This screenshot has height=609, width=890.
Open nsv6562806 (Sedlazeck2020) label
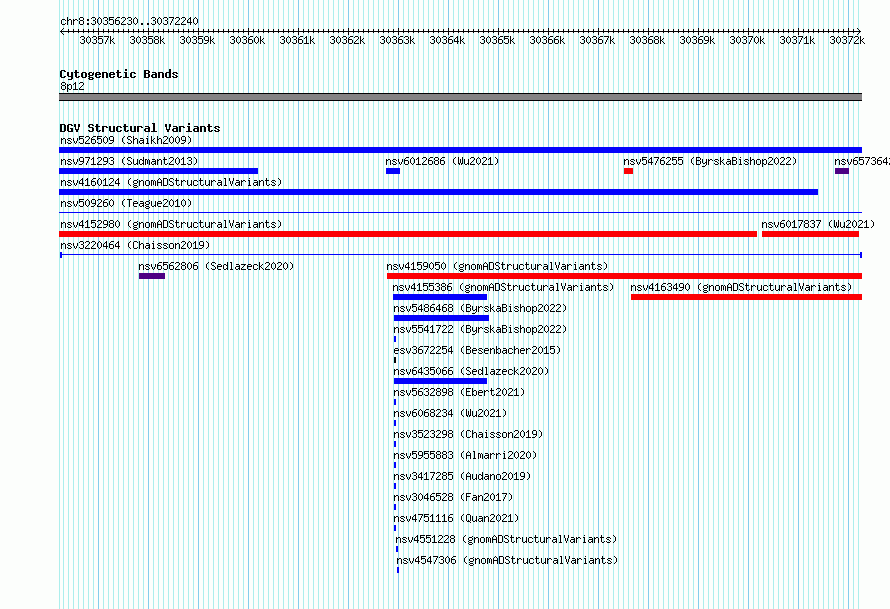coord(216,266)
